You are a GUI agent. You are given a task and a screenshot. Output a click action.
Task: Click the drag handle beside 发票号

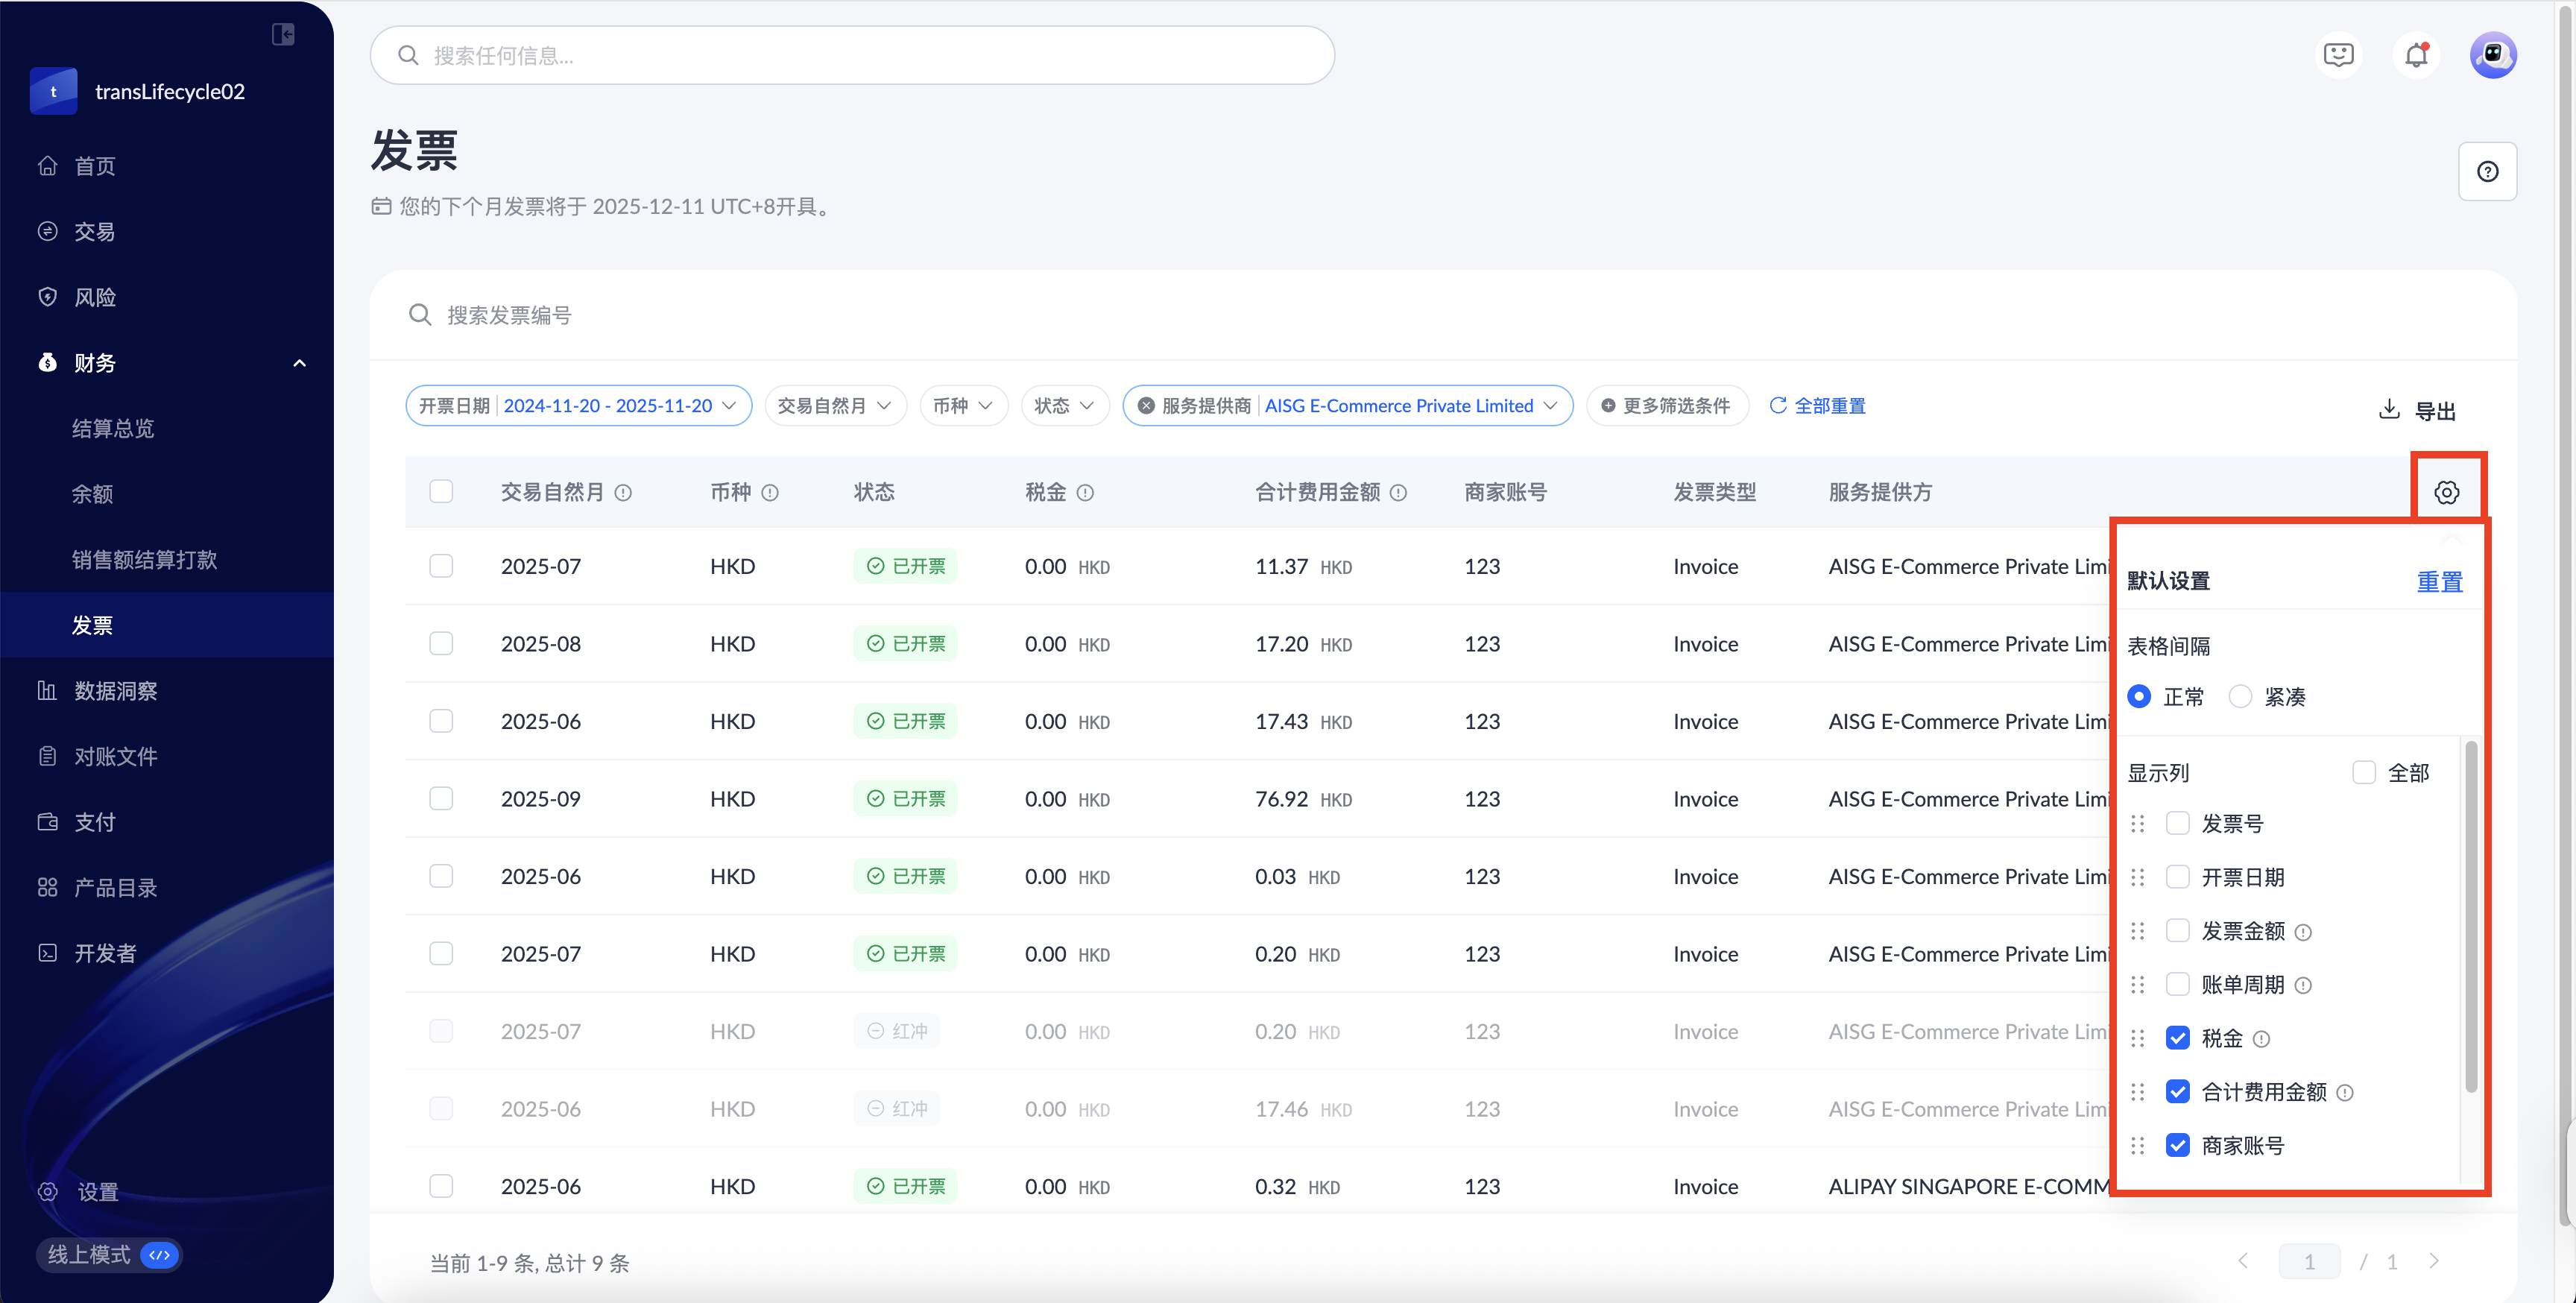tap(2137, 824)
